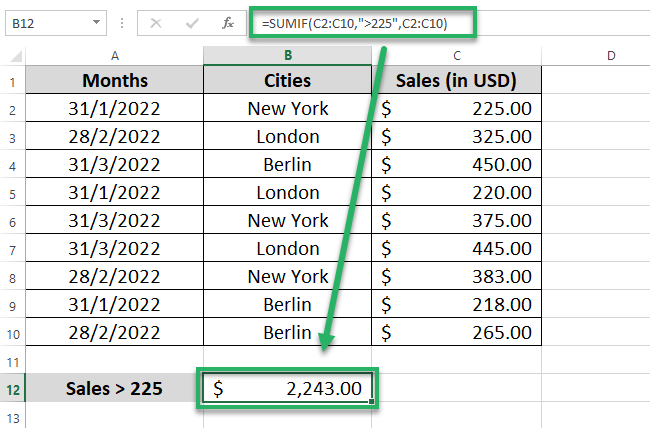Select sales value 220.00
The image size is (650, 428).
click(456, 192)
